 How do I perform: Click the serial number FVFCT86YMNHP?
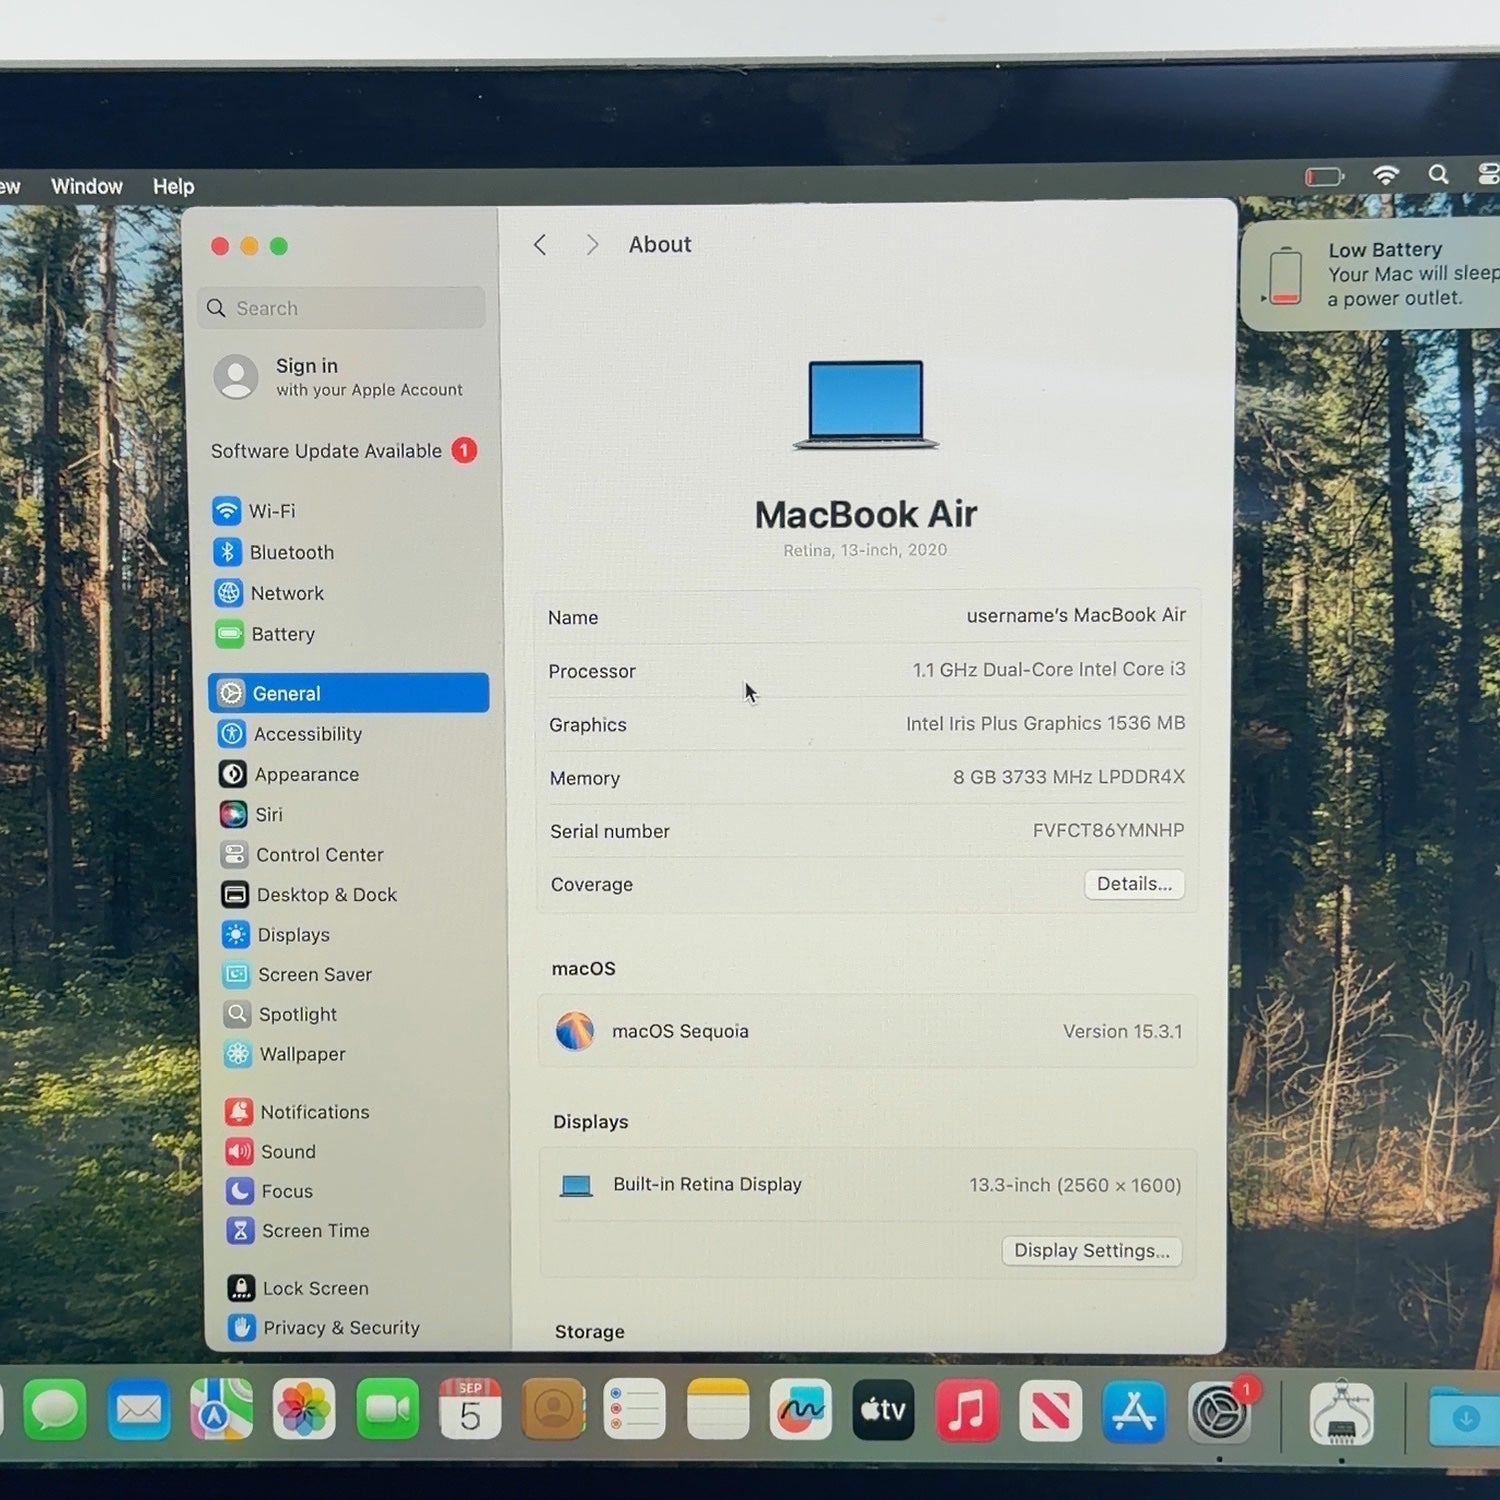1108,830
